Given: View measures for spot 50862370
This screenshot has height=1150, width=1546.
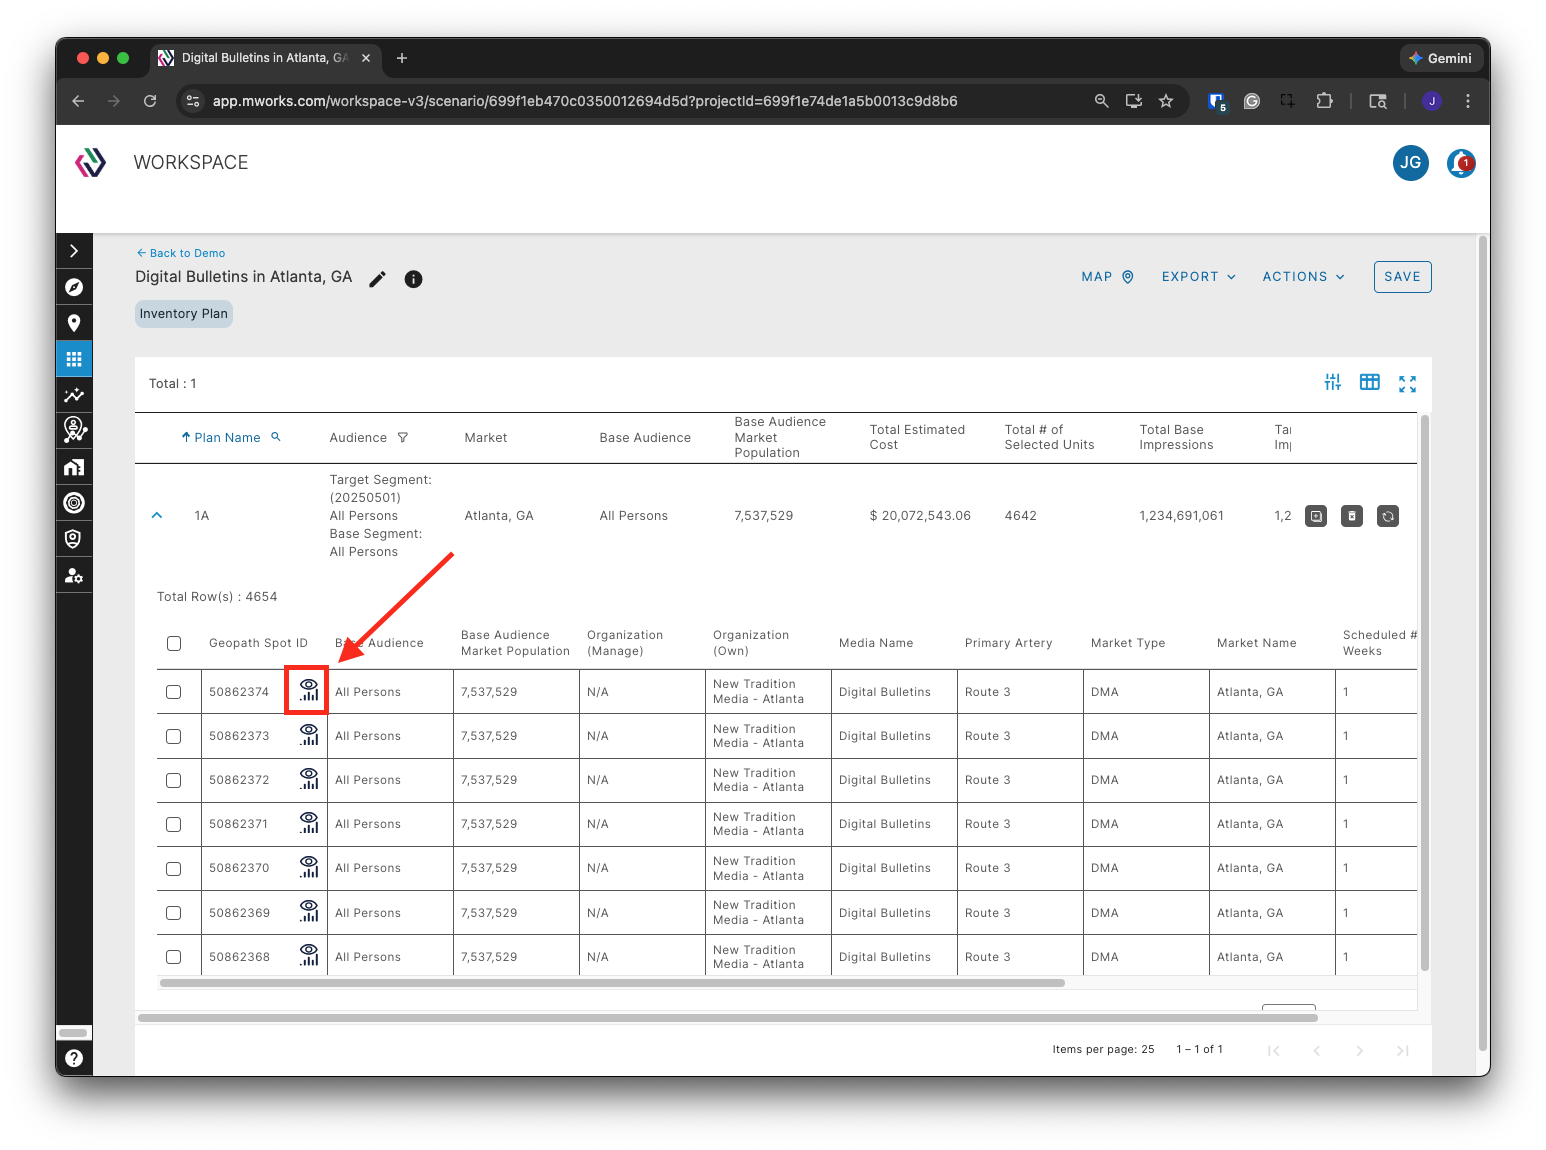Looking at the screenshot, I should coord(309,867).
